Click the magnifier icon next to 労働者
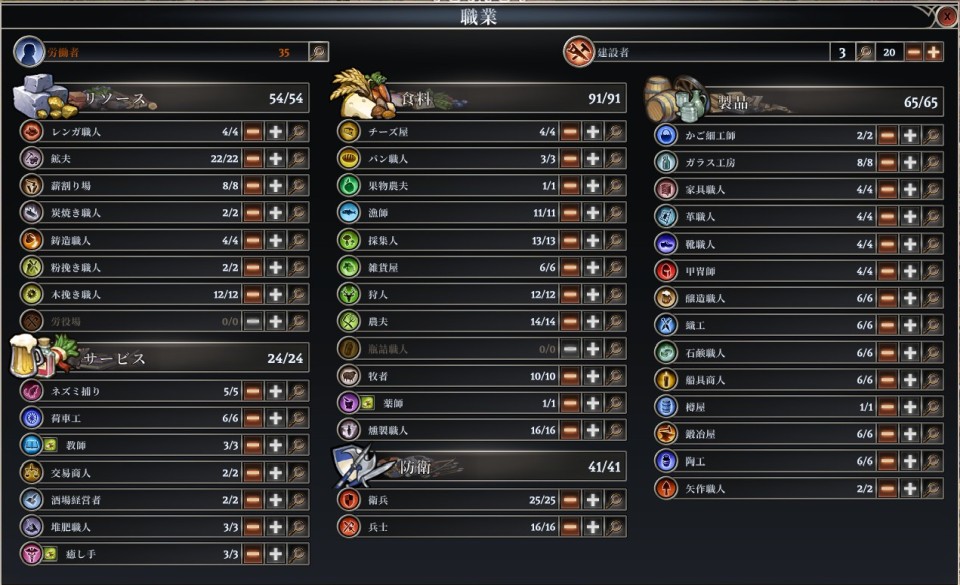The height and width of the screenshot is (585, 960). [318, 52]
